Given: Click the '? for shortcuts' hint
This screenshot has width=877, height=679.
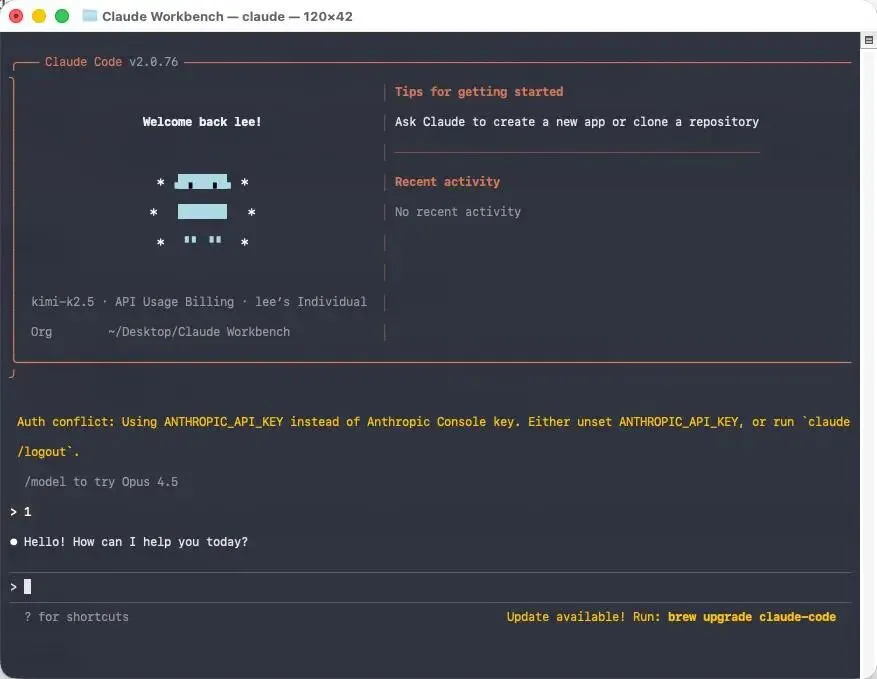Looking at the screenshot, I should pos(77,617).
